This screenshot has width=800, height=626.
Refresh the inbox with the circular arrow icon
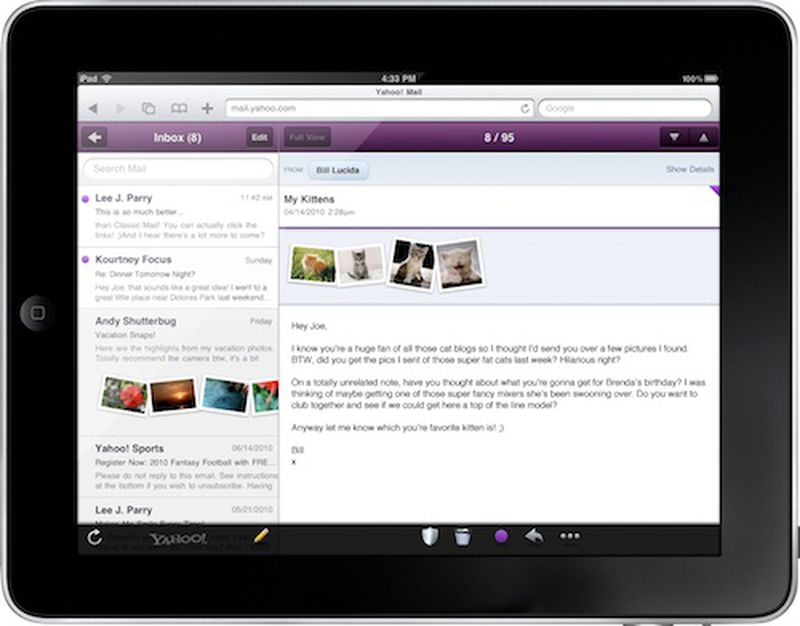(x=93, y=536)
